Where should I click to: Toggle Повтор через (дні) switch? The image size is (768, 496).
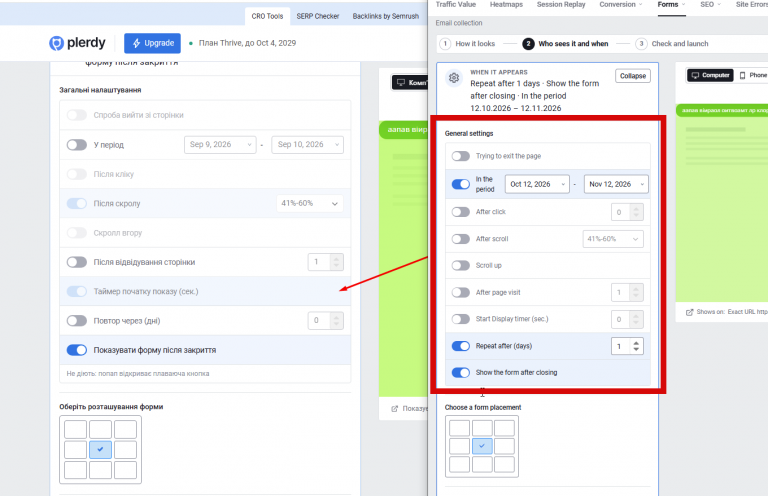coord(77,321)
